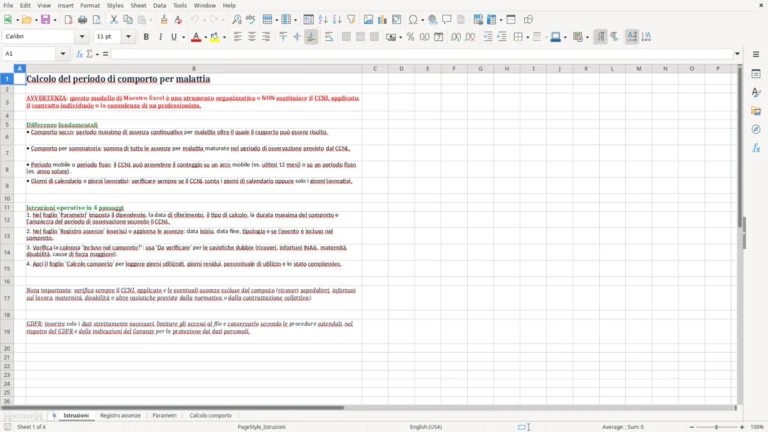Open the Name Box dropdown arrow
768x432 pixels.
[63, 54]
